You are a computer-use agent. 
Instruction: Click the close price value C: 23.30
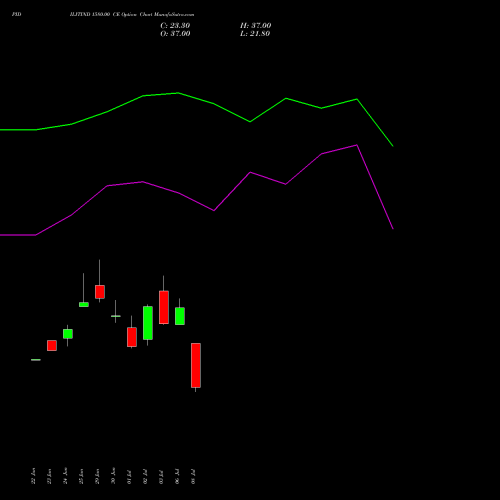click(x=175, y=26)
